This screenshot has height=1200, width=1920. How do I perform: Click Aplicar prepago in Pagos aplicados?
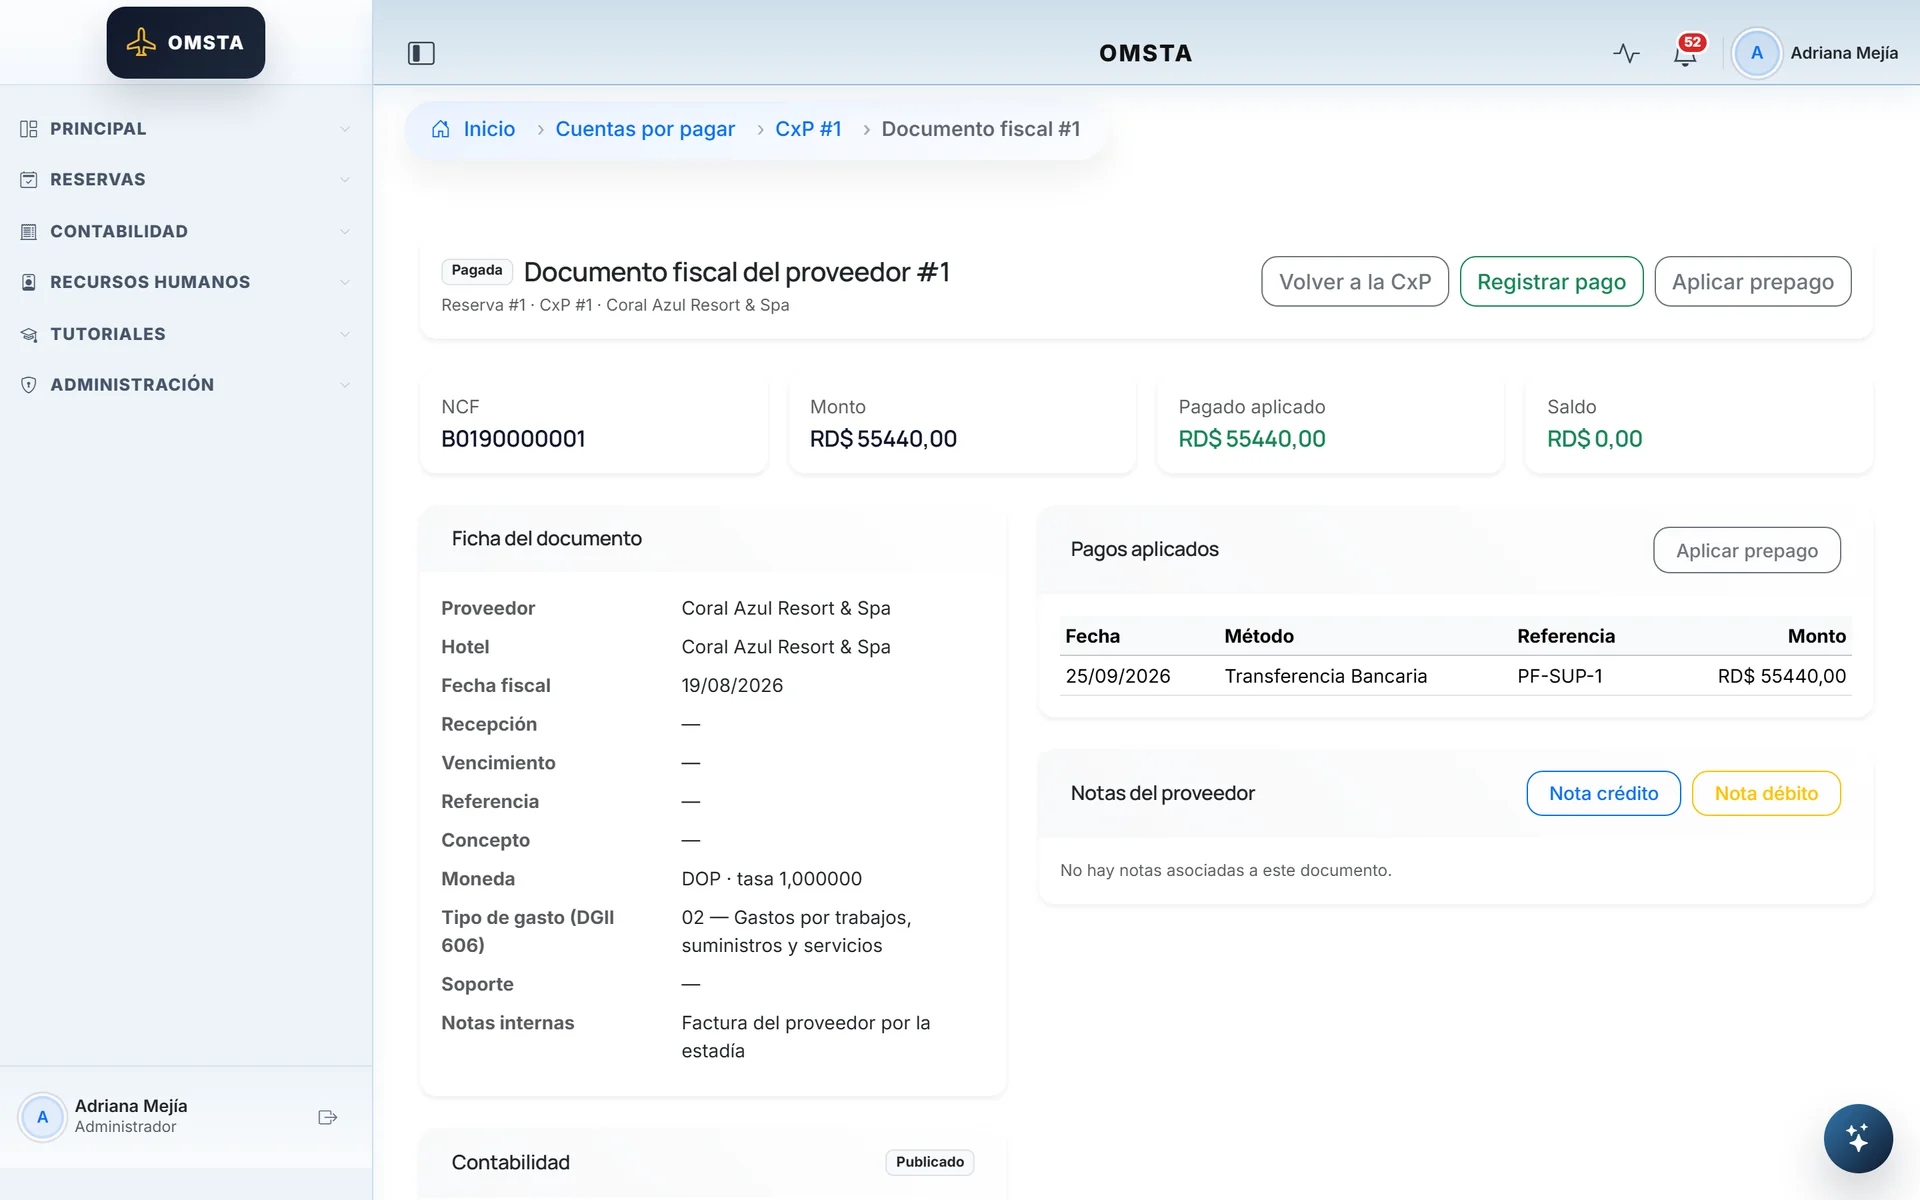(1746, 550)
